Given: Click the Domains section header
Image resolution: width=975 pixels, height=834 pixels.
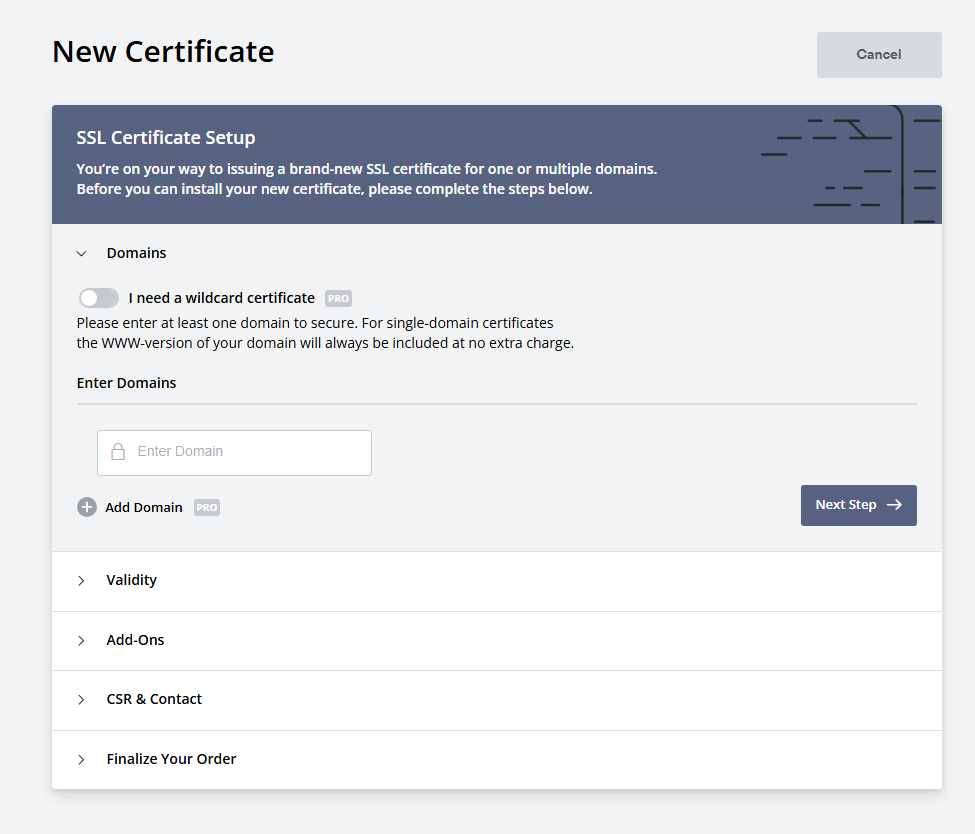Looking at the screenshot, I should click(x=136, y=253).
